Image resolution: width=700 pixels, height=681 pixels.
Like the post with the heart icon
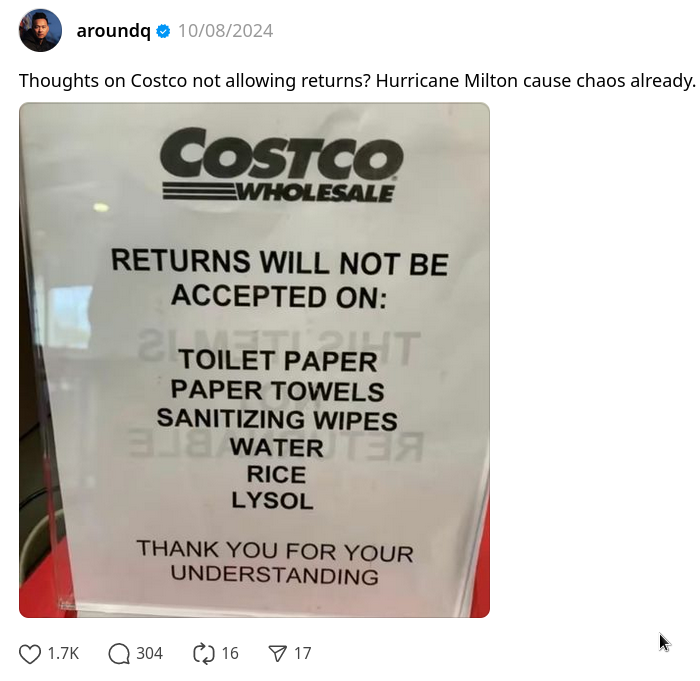(x=30, y=653)
